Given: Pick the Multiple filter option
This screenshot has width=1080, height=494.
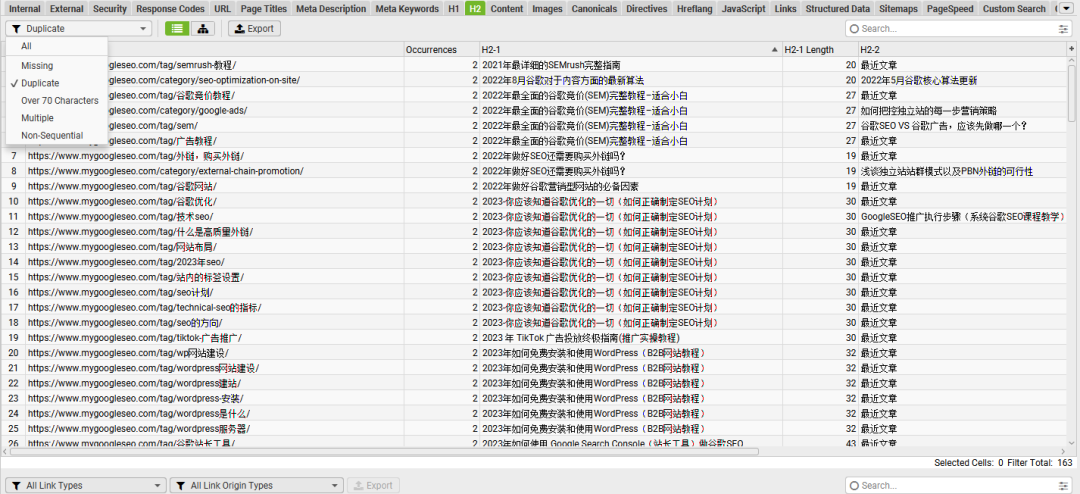Looking at the screenshot, I should point(37,118).
